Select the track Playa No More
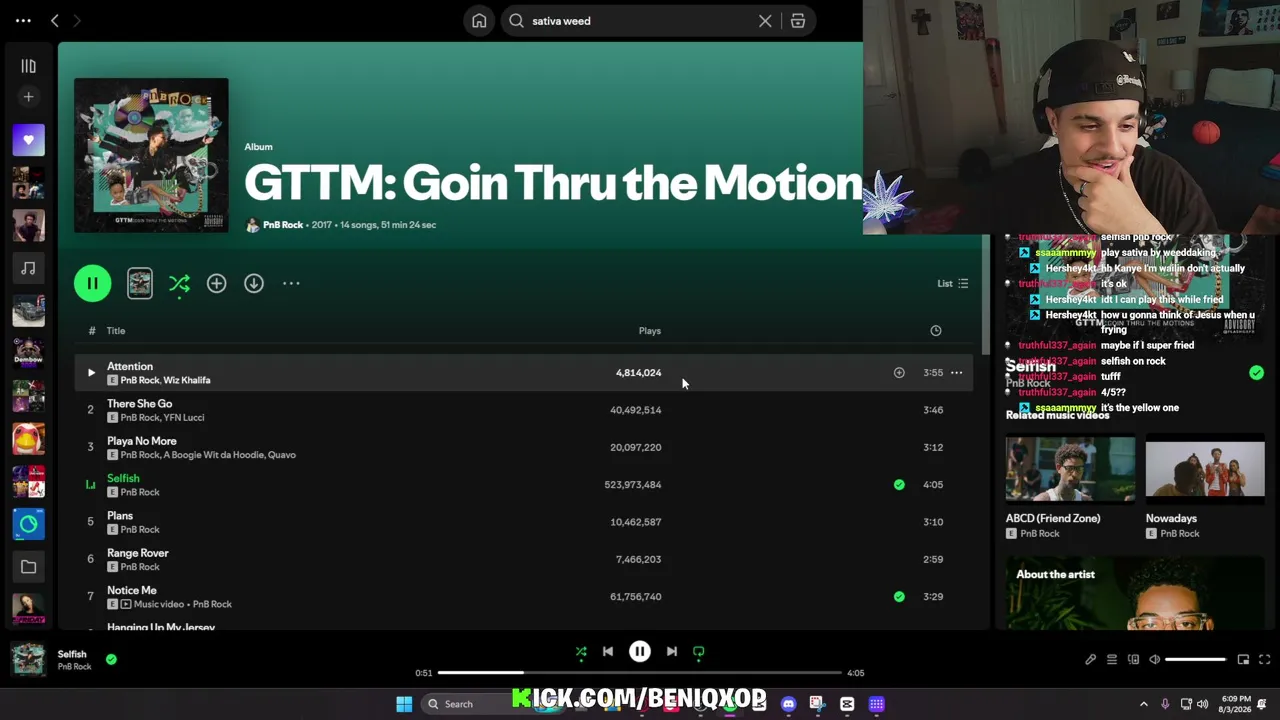 [x=142, y=441]
